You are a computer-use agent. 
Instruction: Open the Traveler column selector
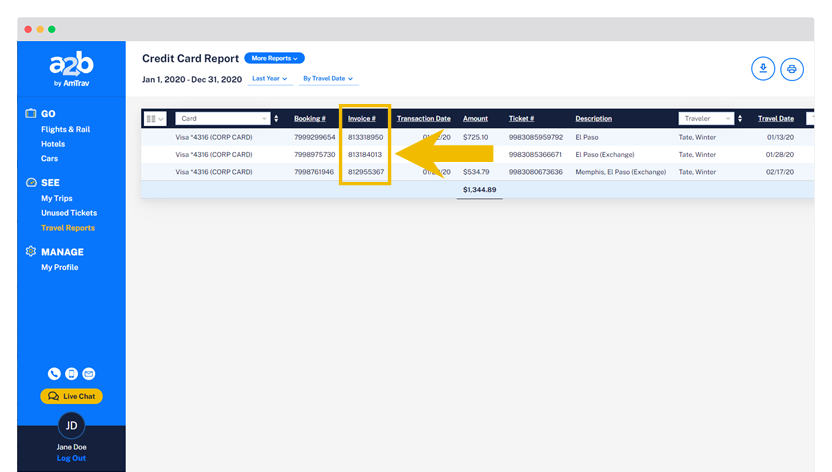(705, 119)
